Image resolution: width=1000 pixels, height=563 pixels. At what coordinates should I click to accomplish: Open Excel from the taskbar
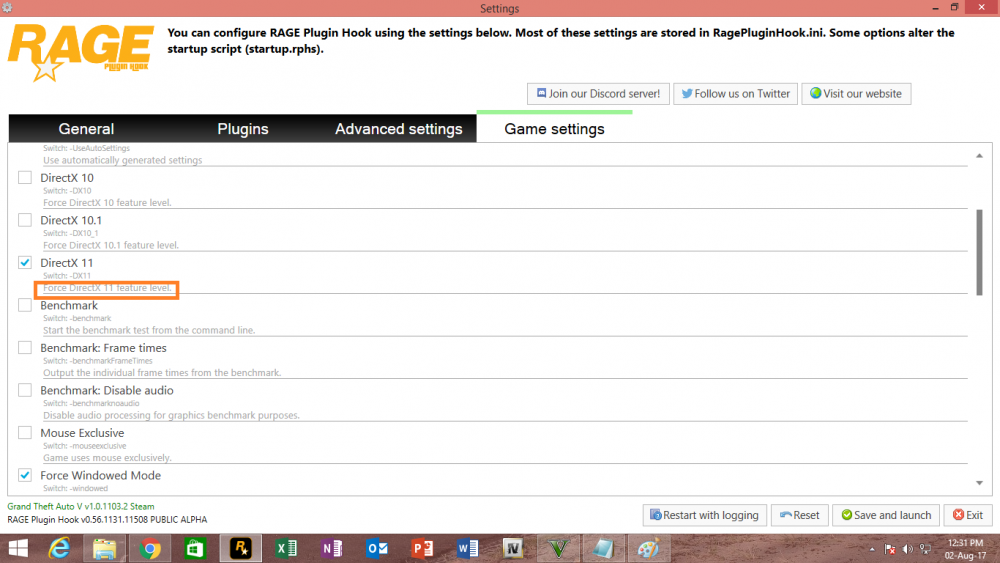click(x=286, y=548)
